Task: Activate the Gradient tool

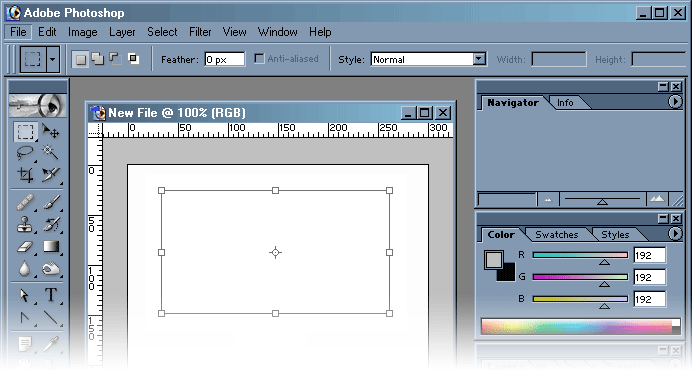Action: click(51, 246)
